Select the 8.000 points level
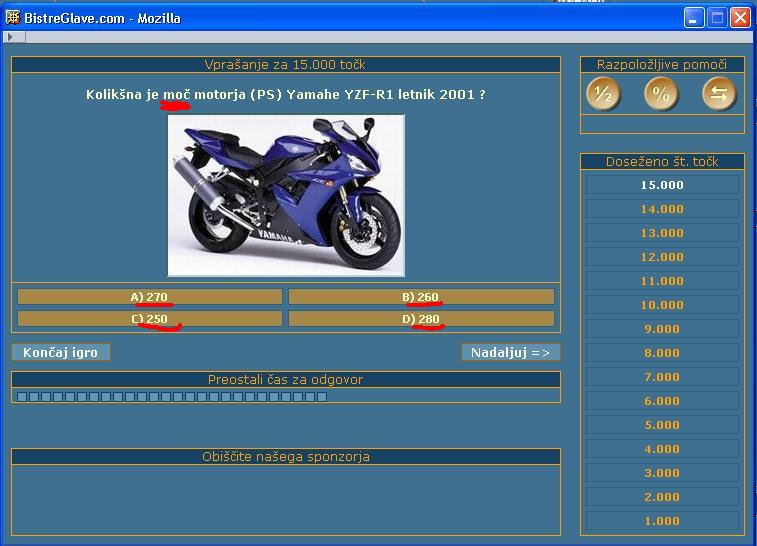The width and height of the screenshot is (757, 546). (662, 353)
